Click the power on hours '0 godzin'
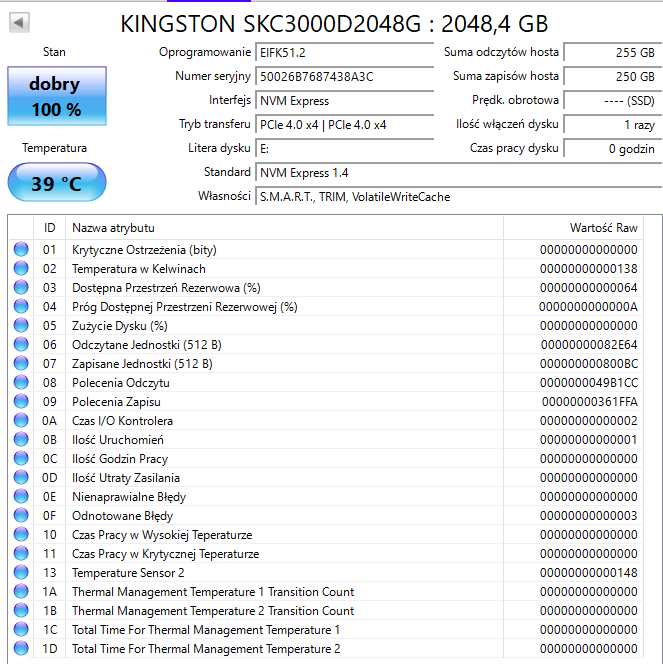 [x=613, y=149]
